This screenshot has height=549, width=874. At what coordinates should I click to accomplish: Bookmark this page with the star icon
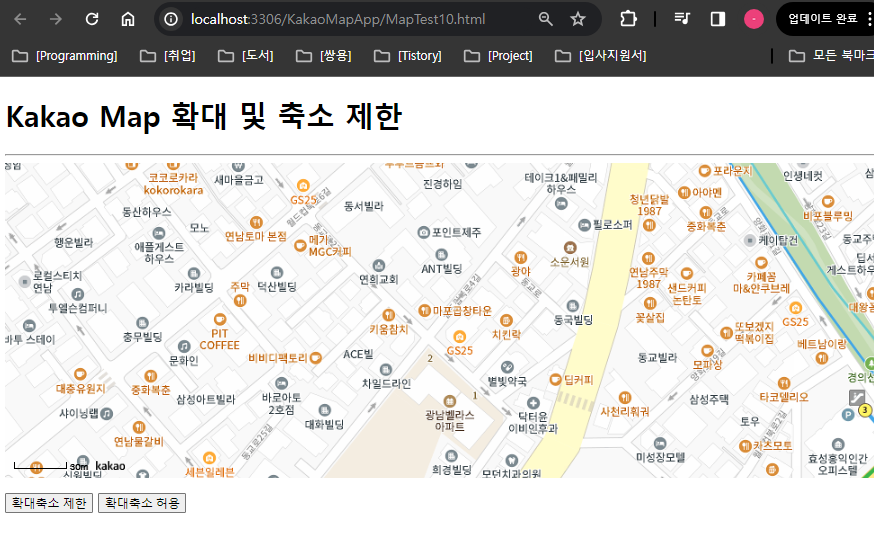click(x=578, y=19)
